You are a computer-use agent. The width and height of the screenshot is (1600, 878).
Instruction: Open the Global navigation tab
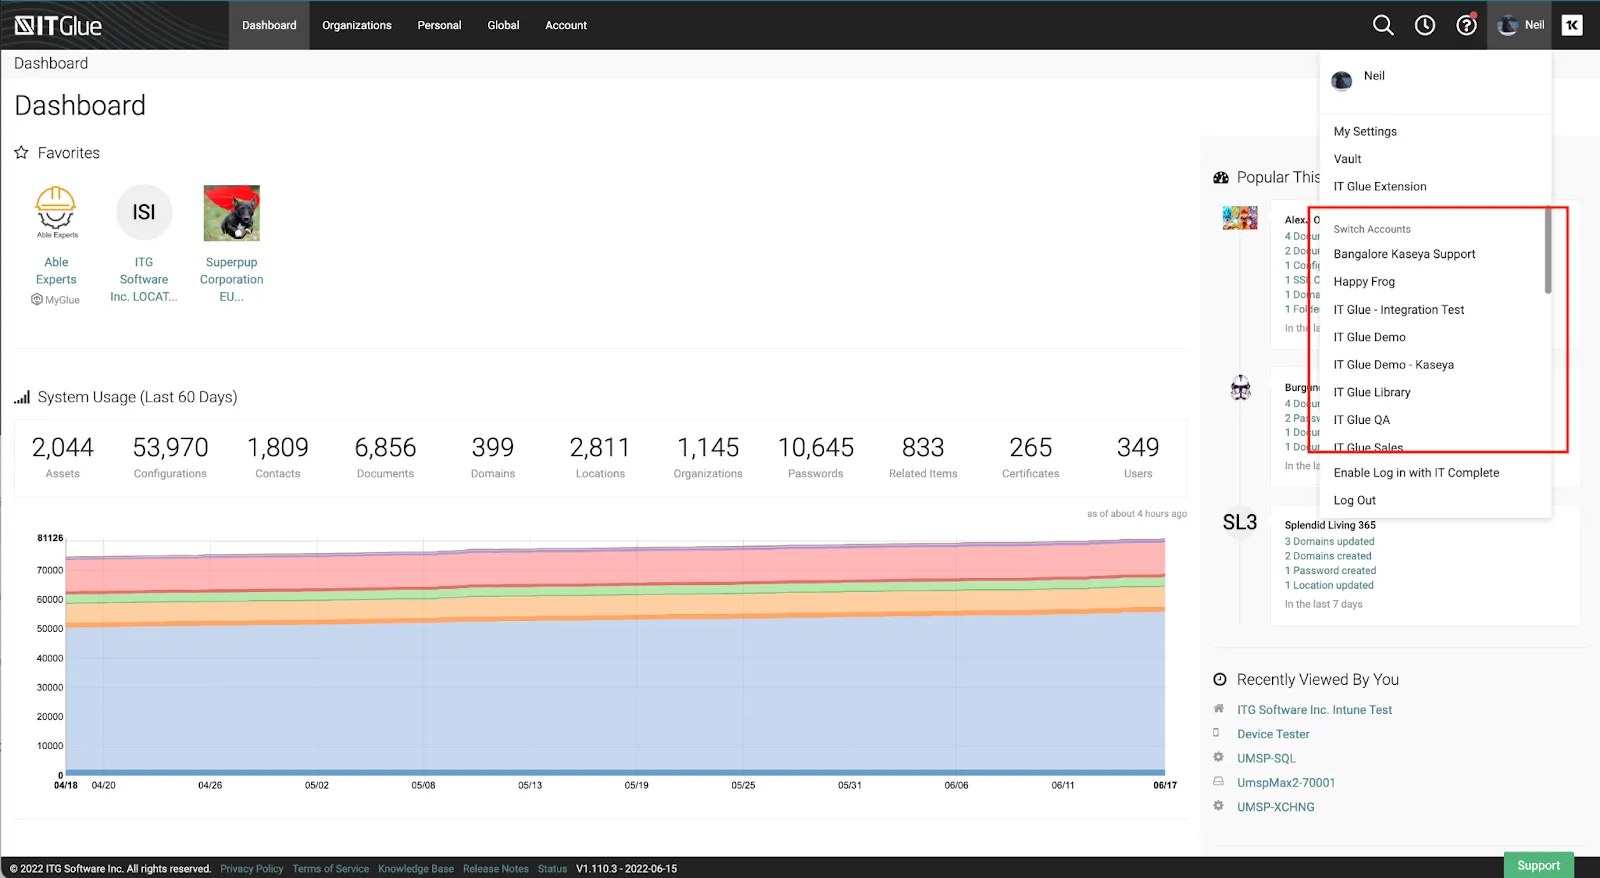pos(503,25)
